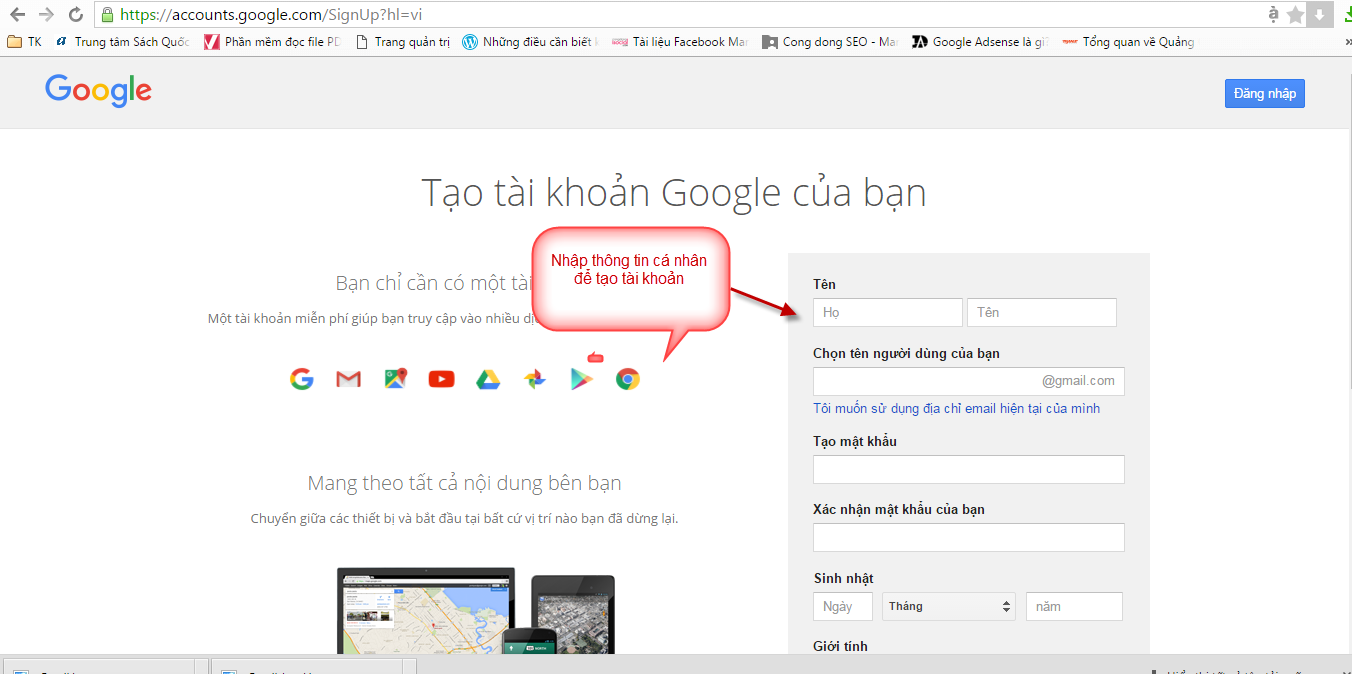Bookmark this page using the star icon
Image resolution: width=1352 pixels, height=674 pixels.
tap(1296, 15)
